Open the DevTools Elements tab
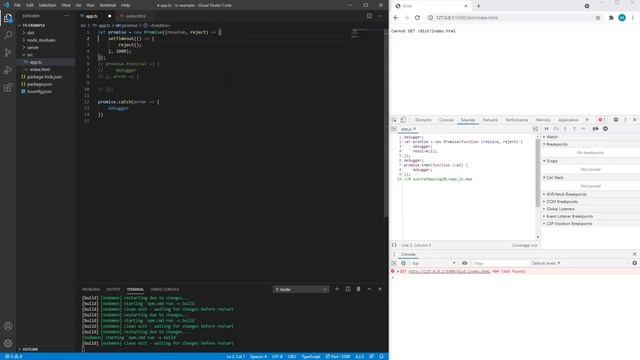The width and height of the screenshot is (640, 360). (423, 120)
